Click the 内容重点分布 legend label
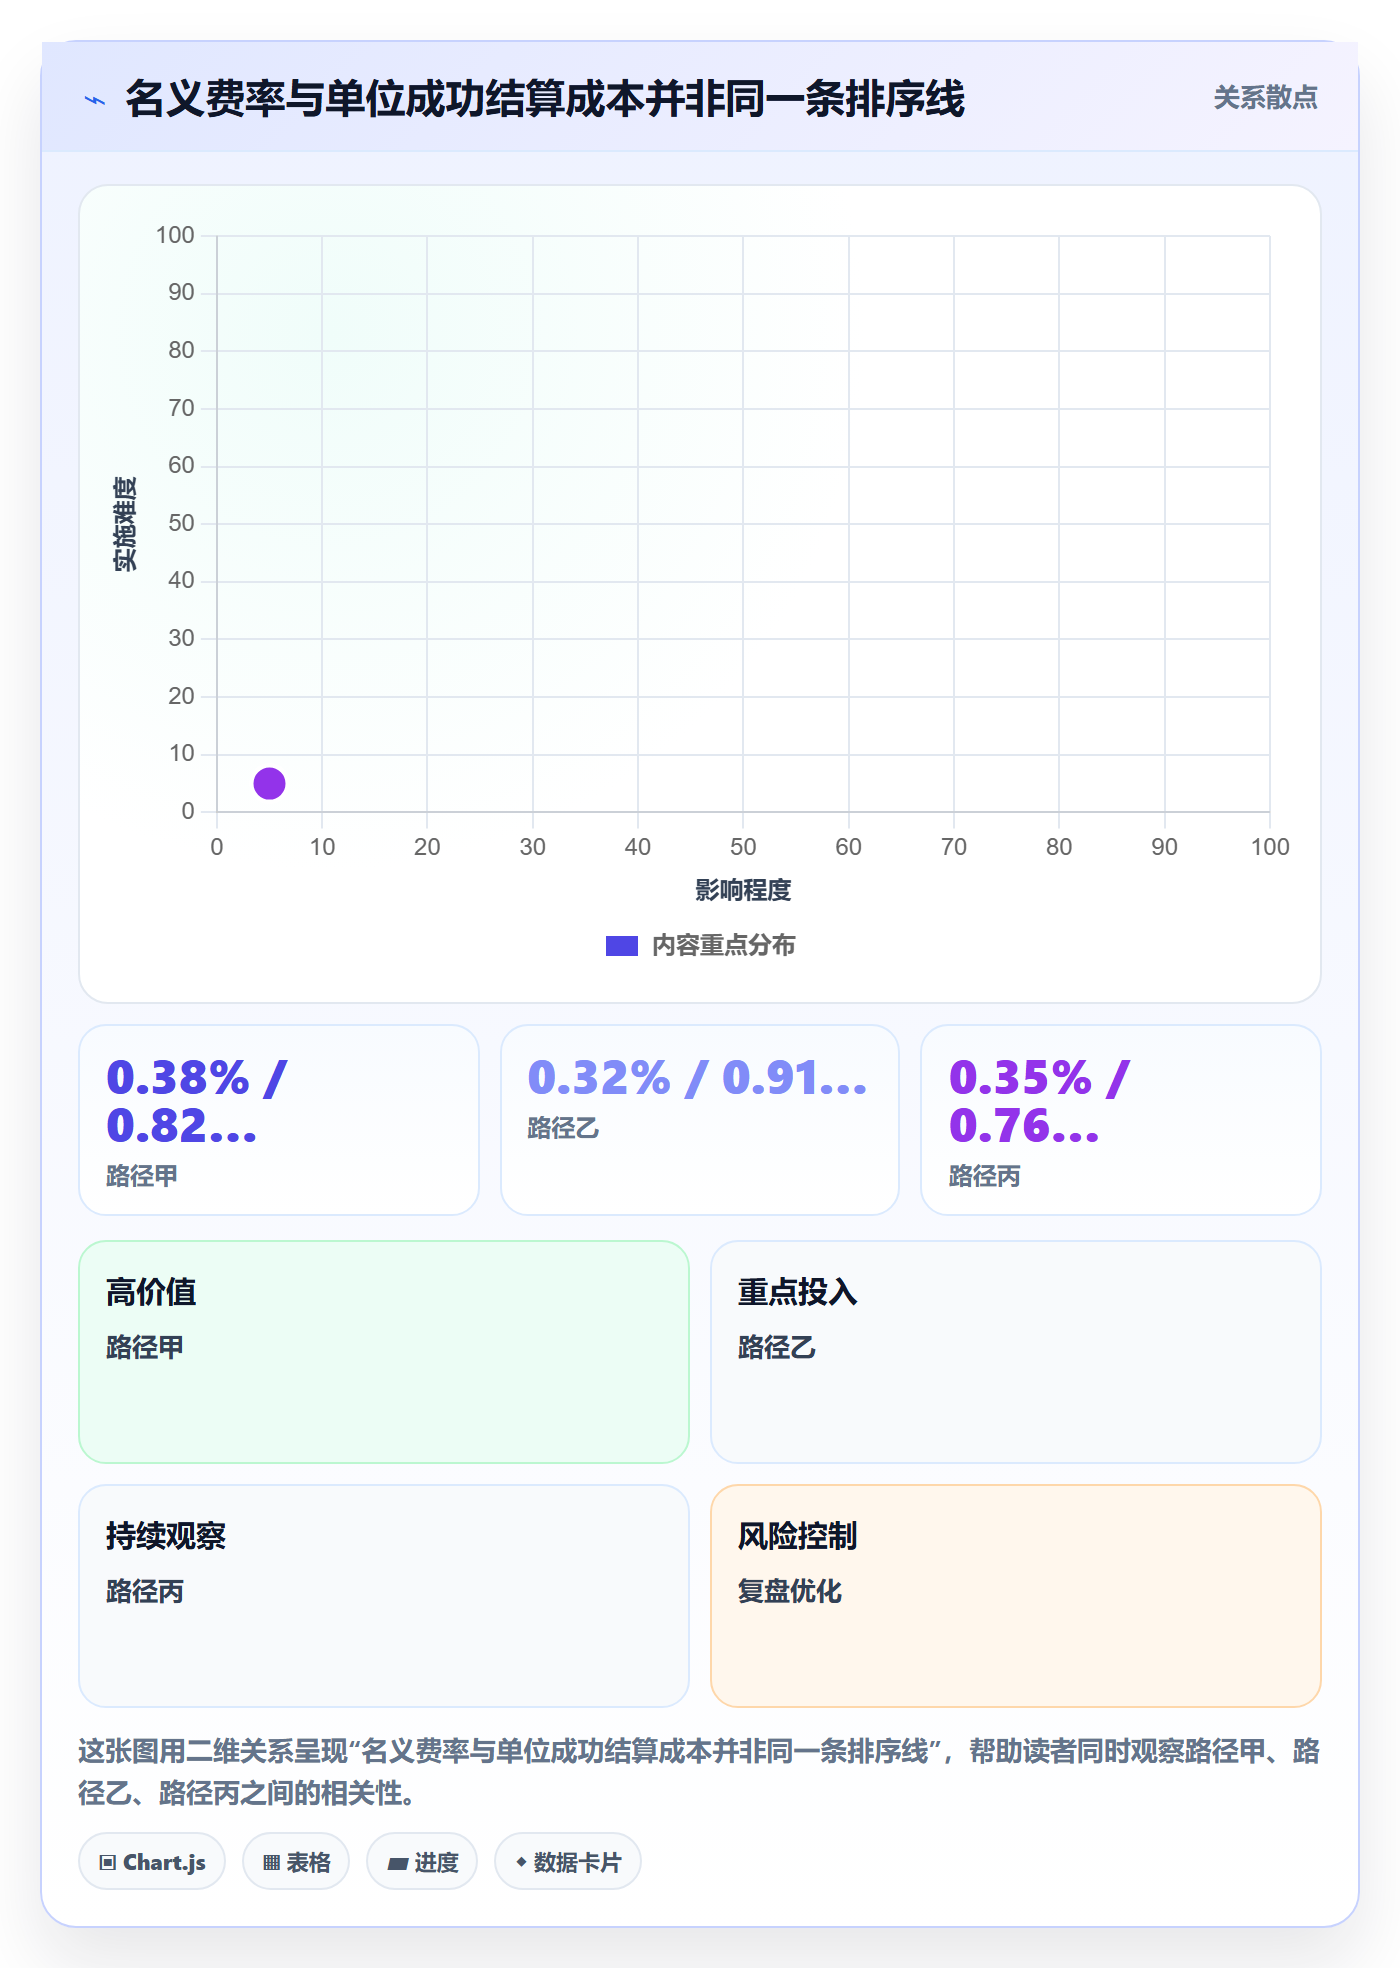This screenshot has width=1400, height=1968. 723,946
